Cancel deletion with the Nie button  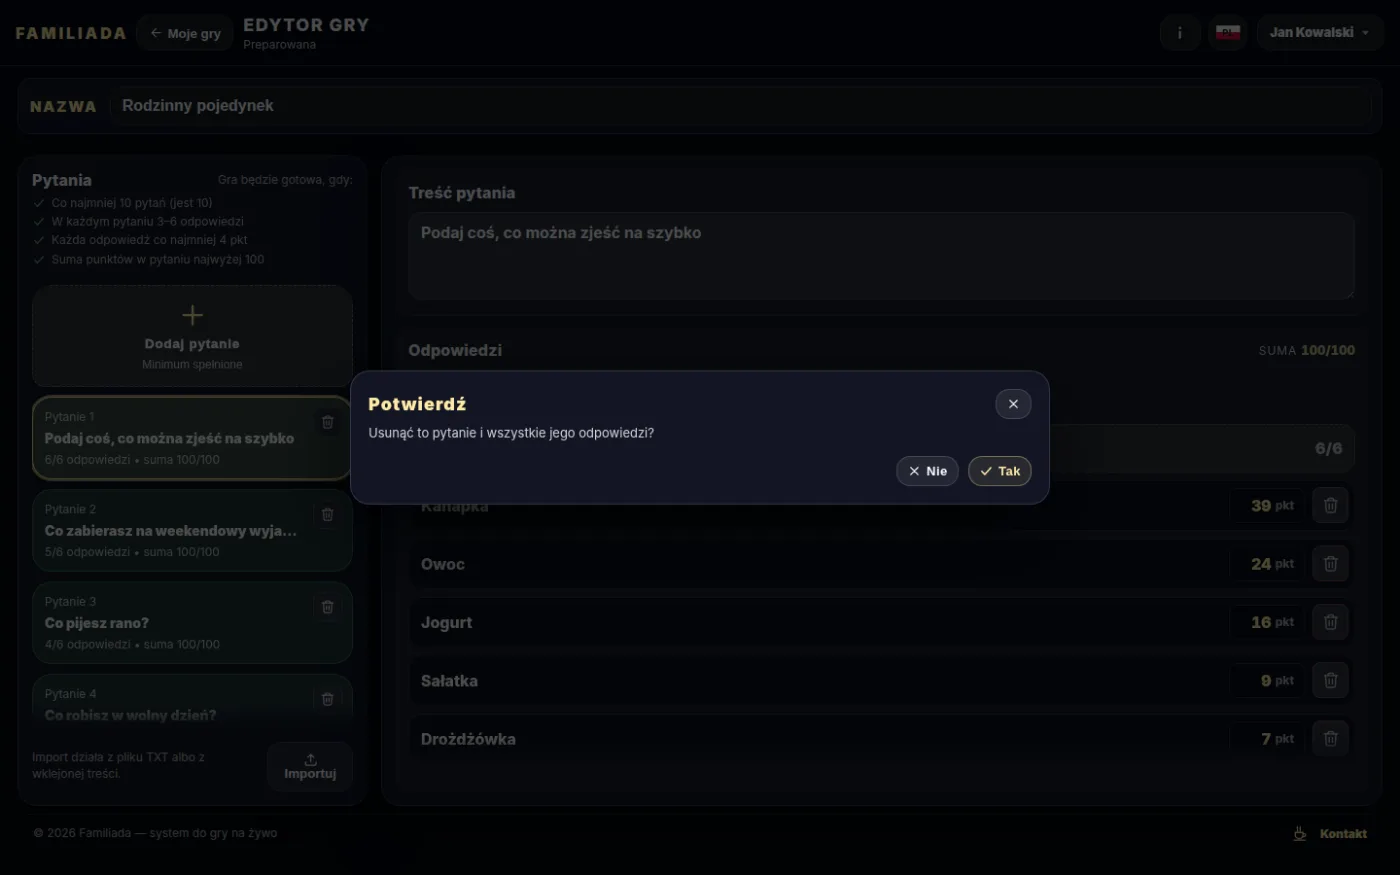(x=928, y=471)
